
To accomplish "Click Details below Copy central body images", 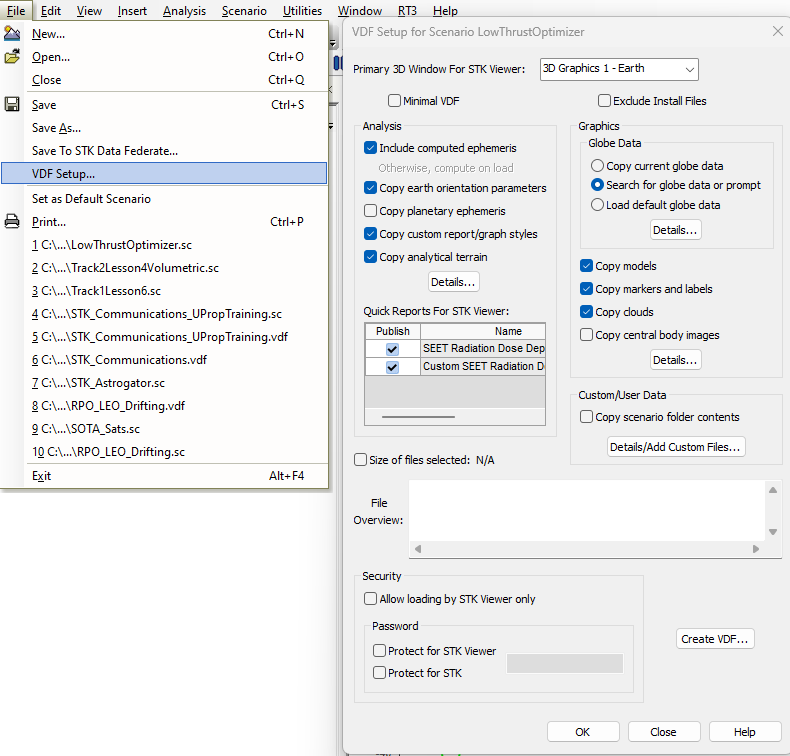I will [675, 360].
